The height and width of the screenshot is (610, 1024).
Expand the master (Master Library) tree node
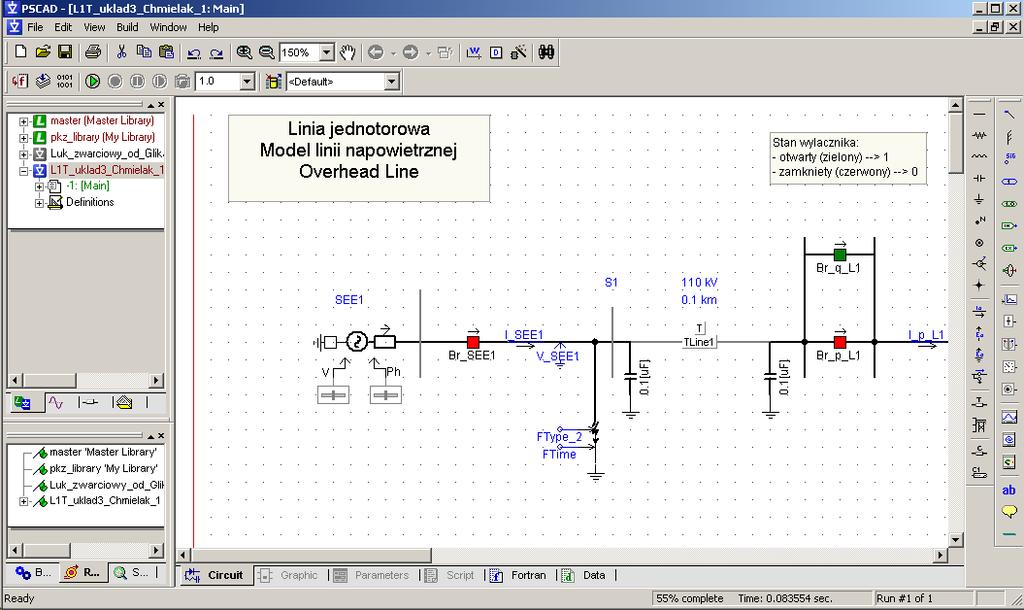(24, 121)
